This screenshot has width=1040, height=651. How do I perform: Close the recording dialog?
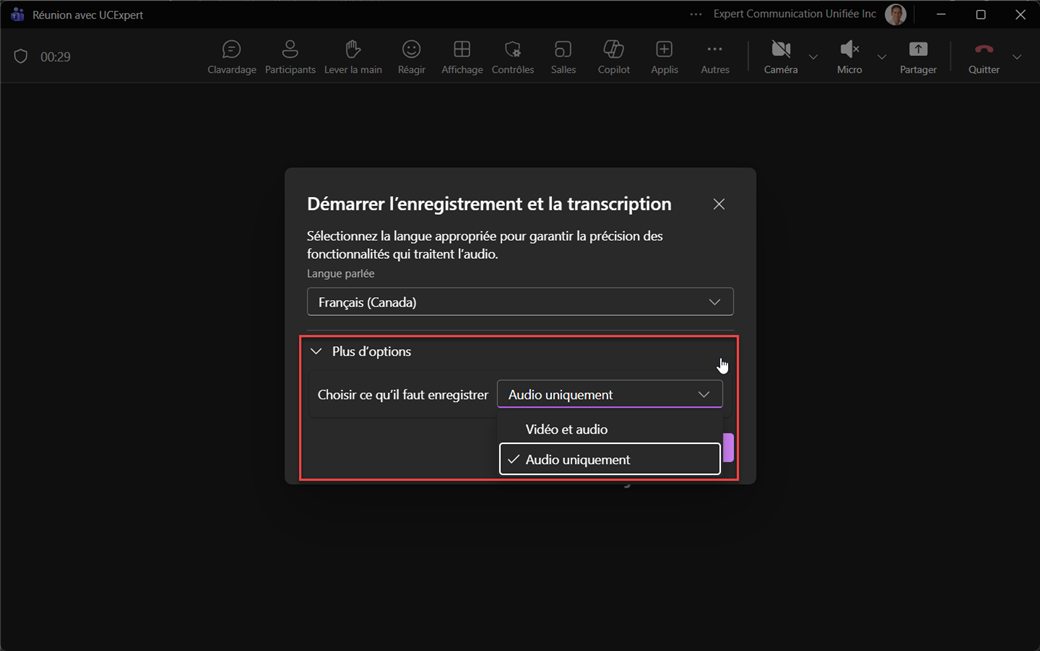[x=718, y=204]
